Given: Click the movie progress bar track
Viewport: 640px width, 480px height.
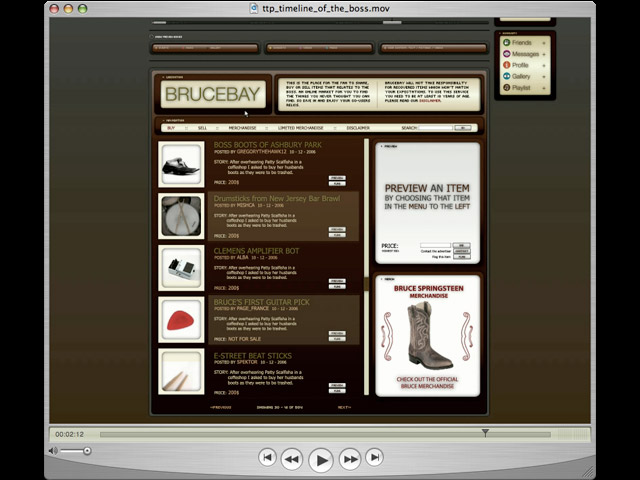Looking at the screenshot, I should click(325, 435).
